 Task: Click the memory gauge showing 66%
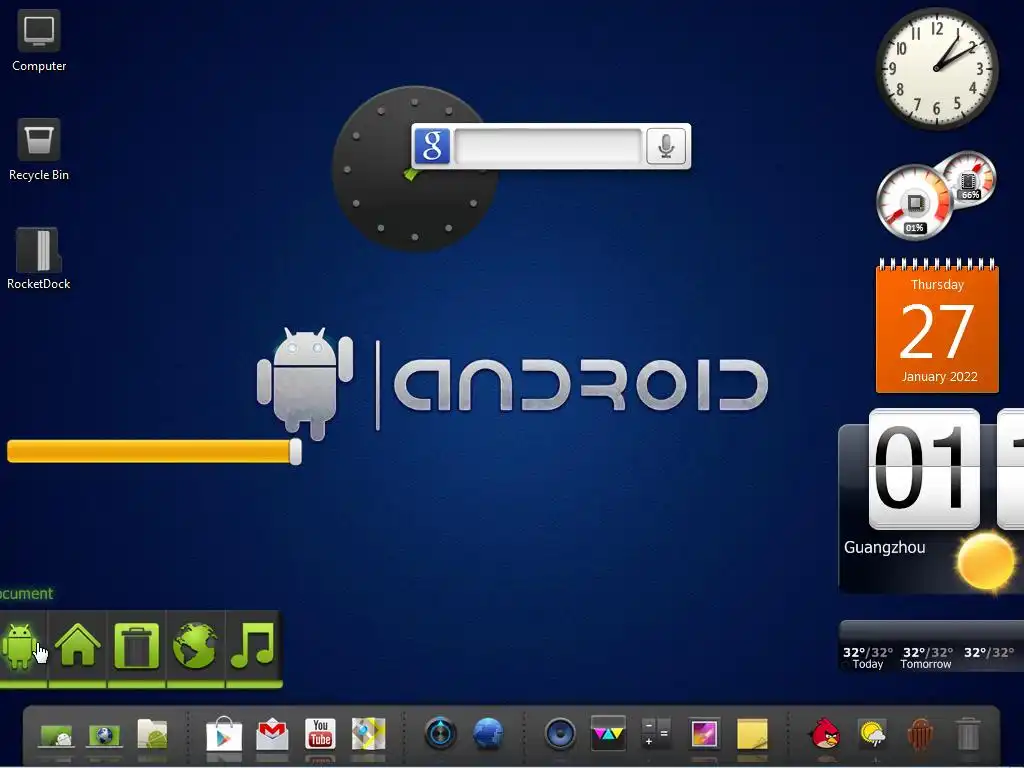(970, 178)
